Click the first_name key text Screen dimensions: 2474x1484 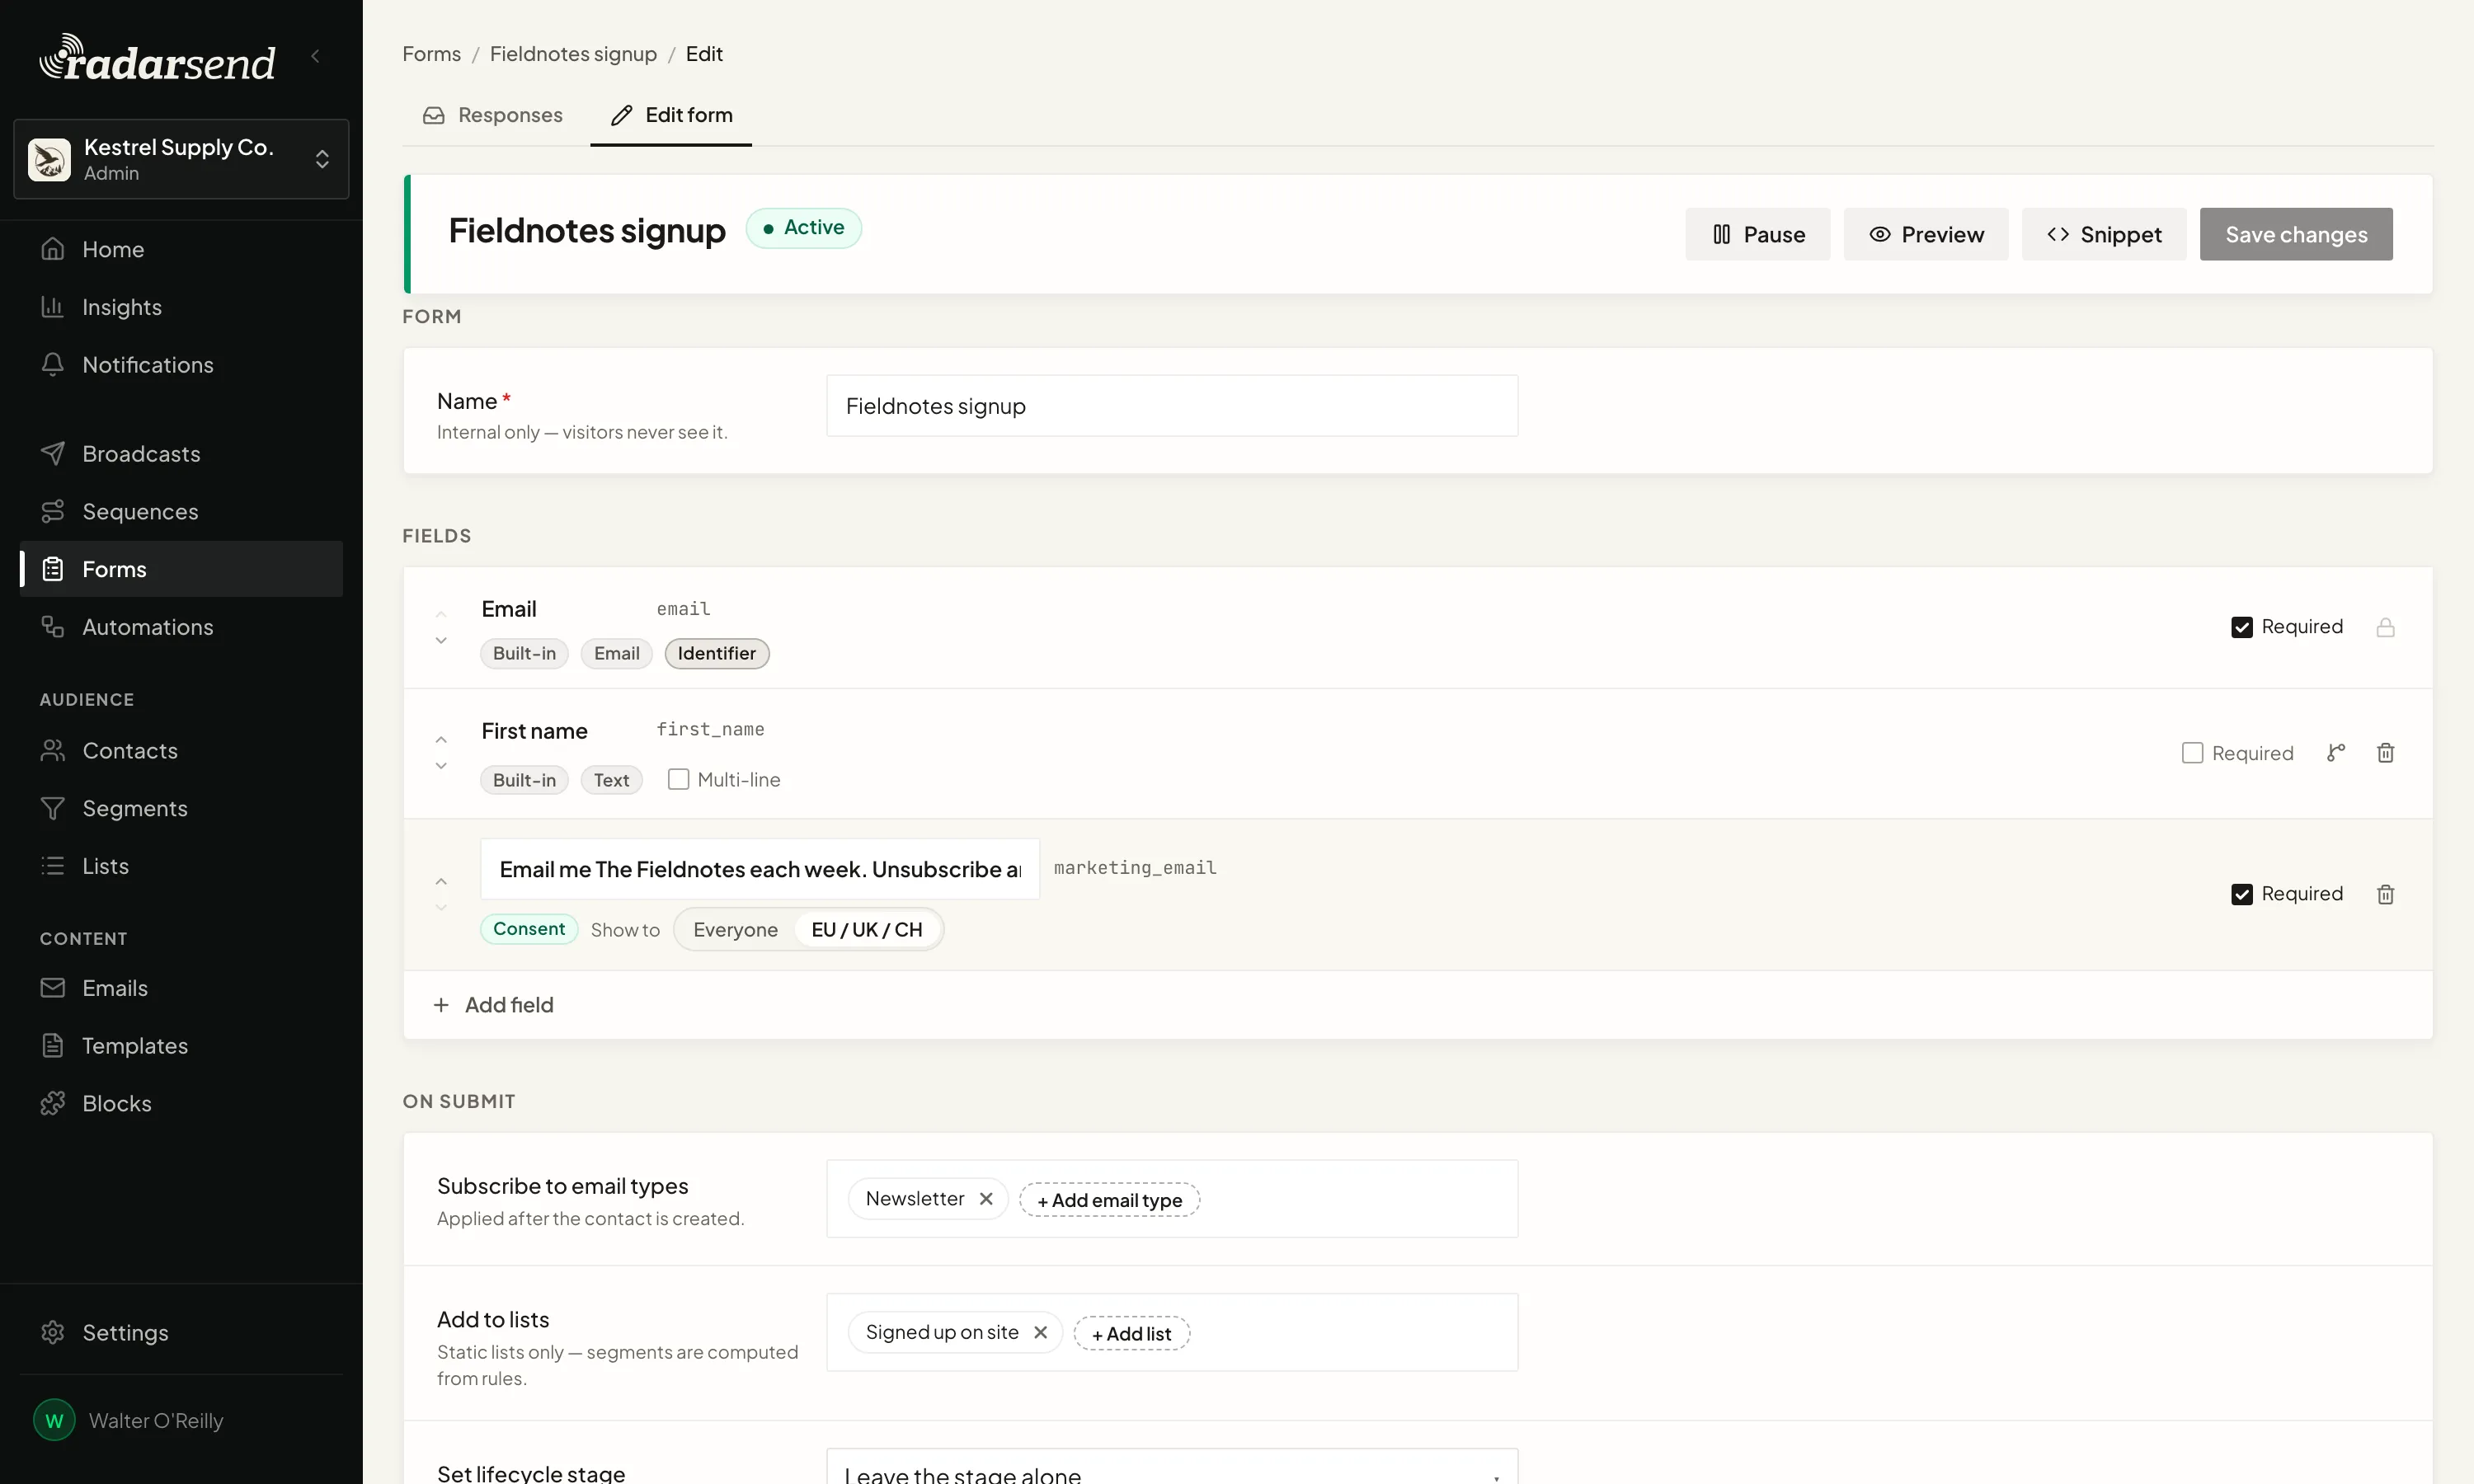(710, 730)
